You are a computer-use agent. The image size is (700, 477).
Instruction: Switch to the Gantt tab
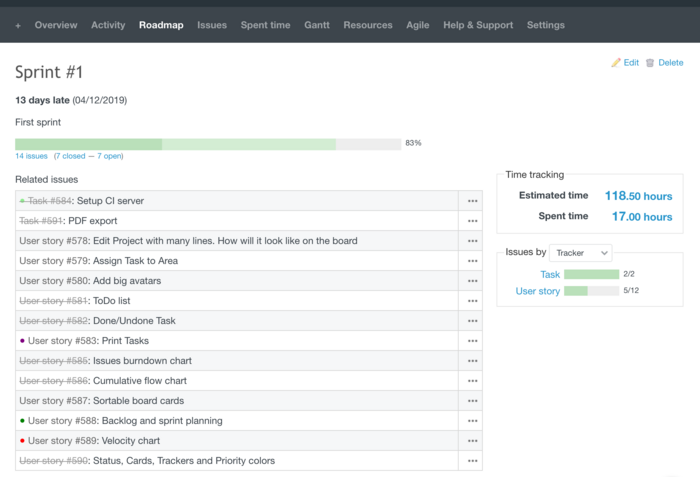coord(317,25)
